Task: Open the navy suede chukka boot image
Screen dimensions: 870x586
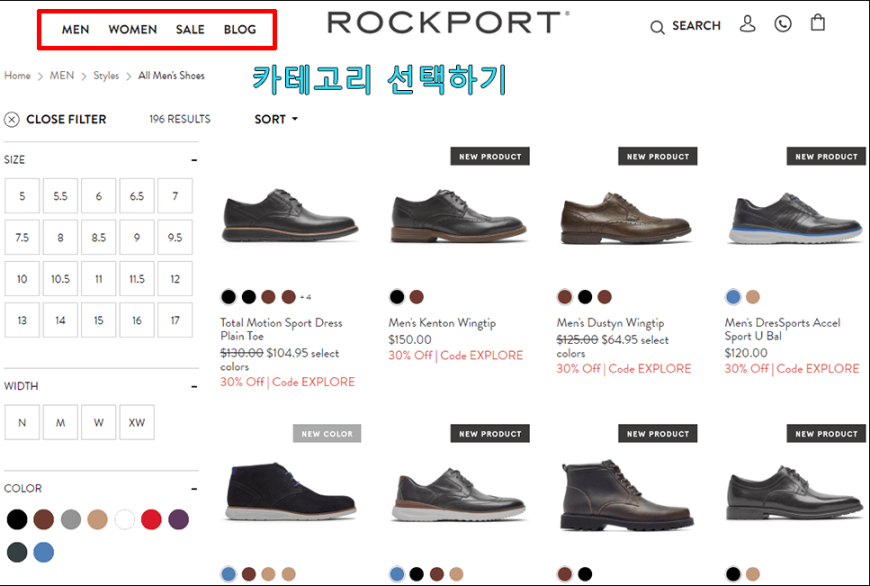Action: pyautogui.click(x=291, y=491)
